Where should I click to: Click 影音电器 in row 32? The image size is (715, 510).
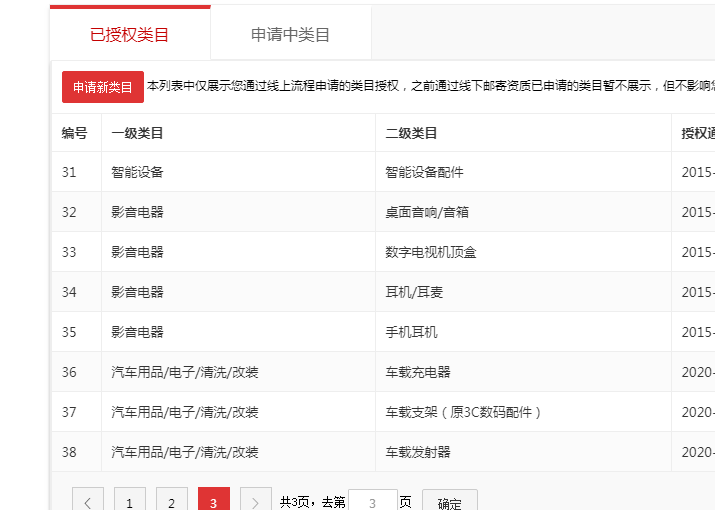pos(137,212)
